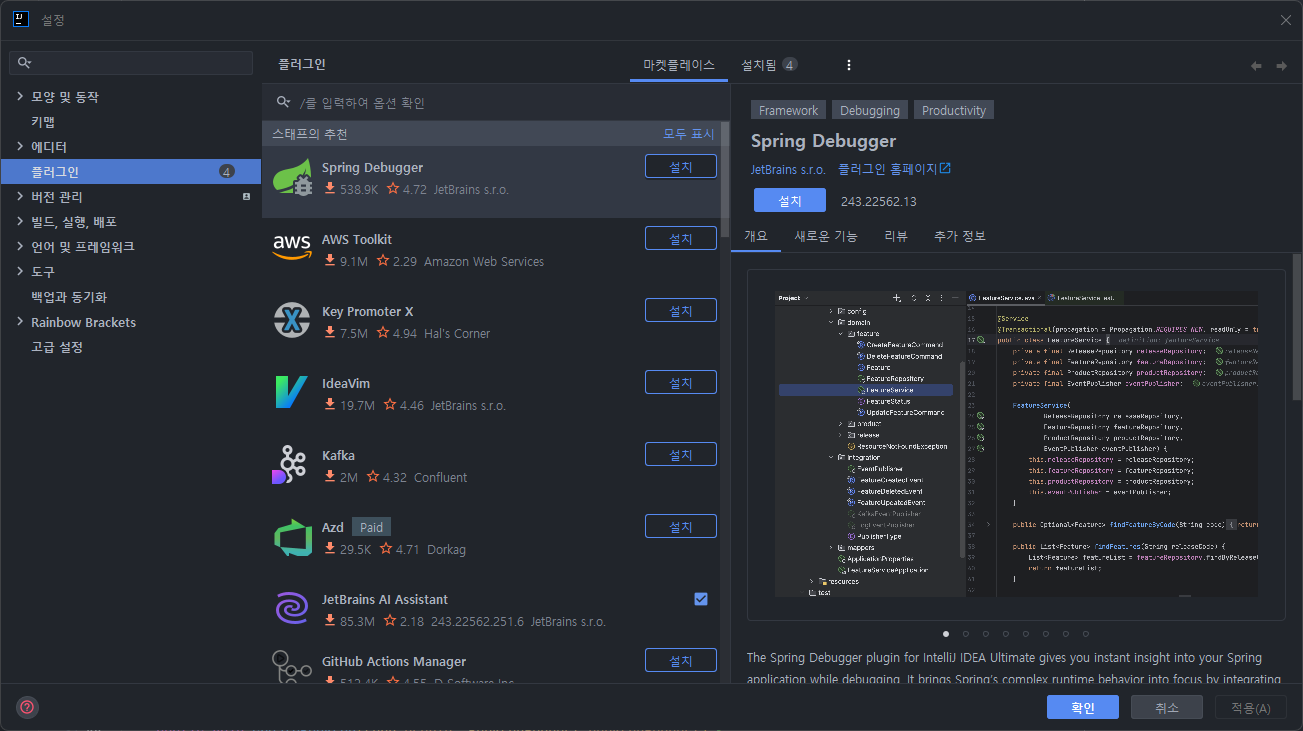
Task: Click the details panel vertical scrollbar
Action: click(x=1297, y=326)
